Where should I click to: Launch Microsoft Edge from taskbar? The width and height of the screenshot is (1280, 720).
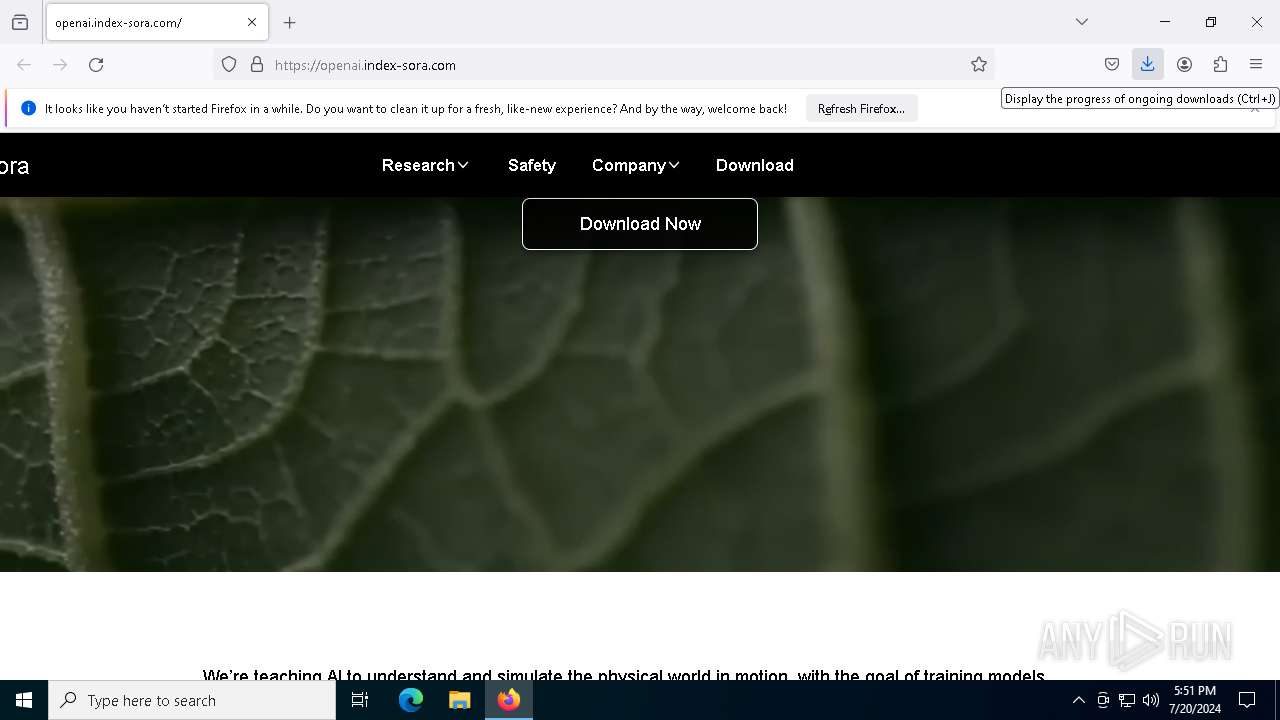pyautogui.click(x=411, y=700)
